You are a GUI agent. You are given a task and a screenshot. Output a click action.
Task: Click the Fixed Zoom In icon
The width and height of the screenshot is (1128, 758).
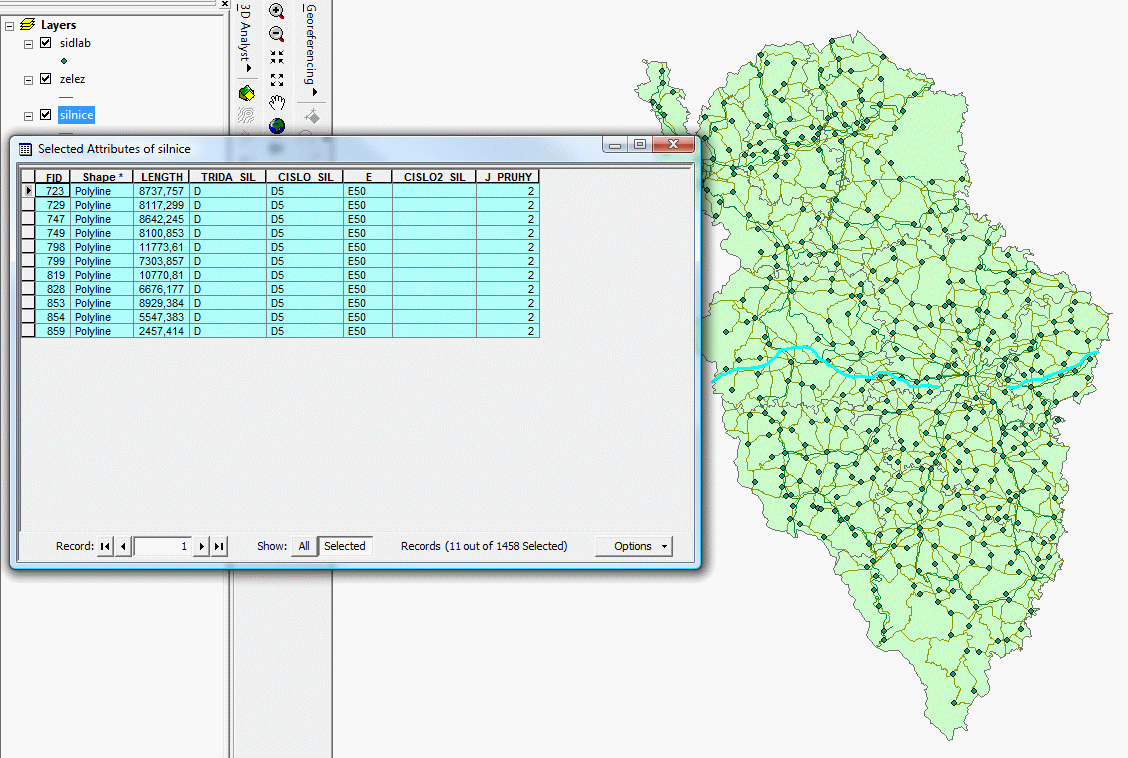tap(277, 57)
